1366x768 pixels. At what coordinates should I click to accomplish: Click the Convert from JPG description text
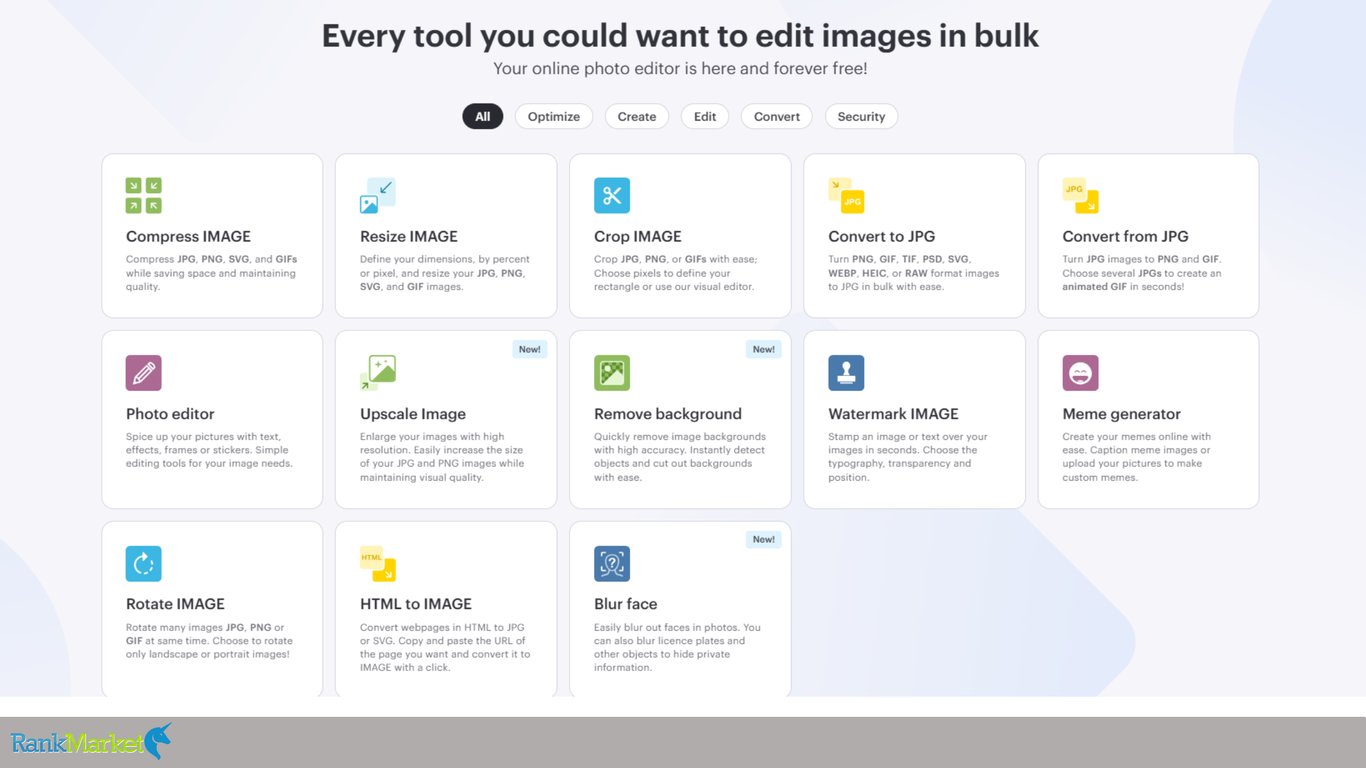coord(1142,273)
